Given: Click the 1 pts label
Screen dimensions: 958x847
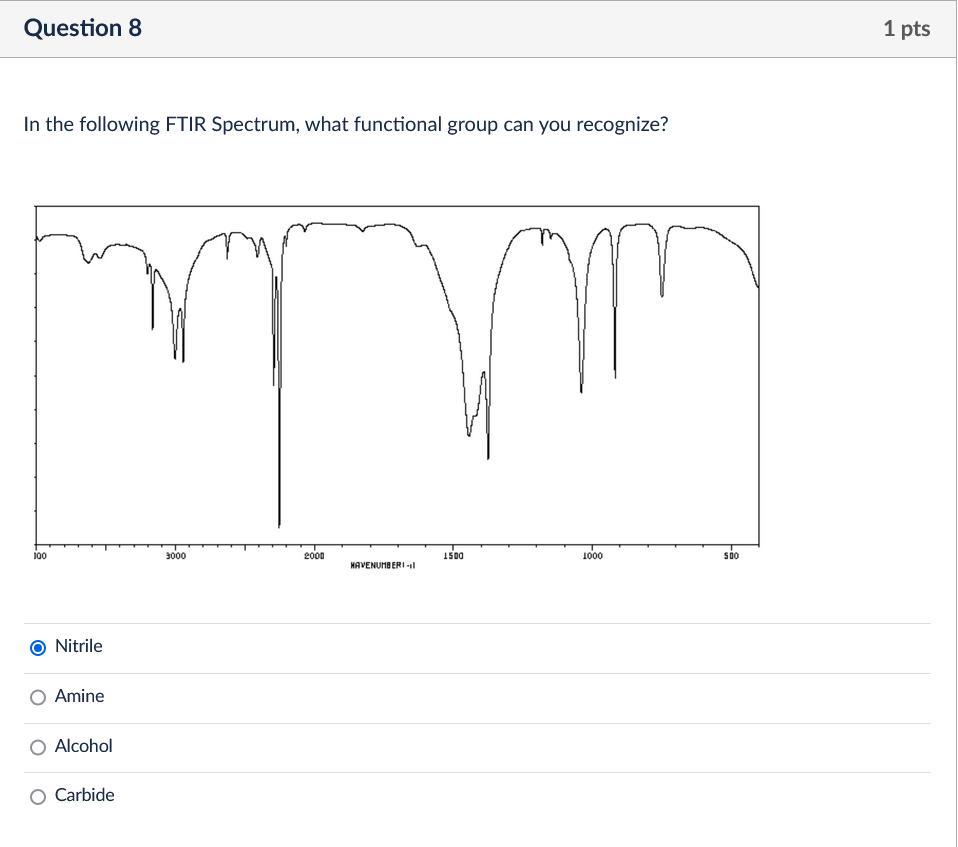Looking at the screenshot, I should [908, 28].
